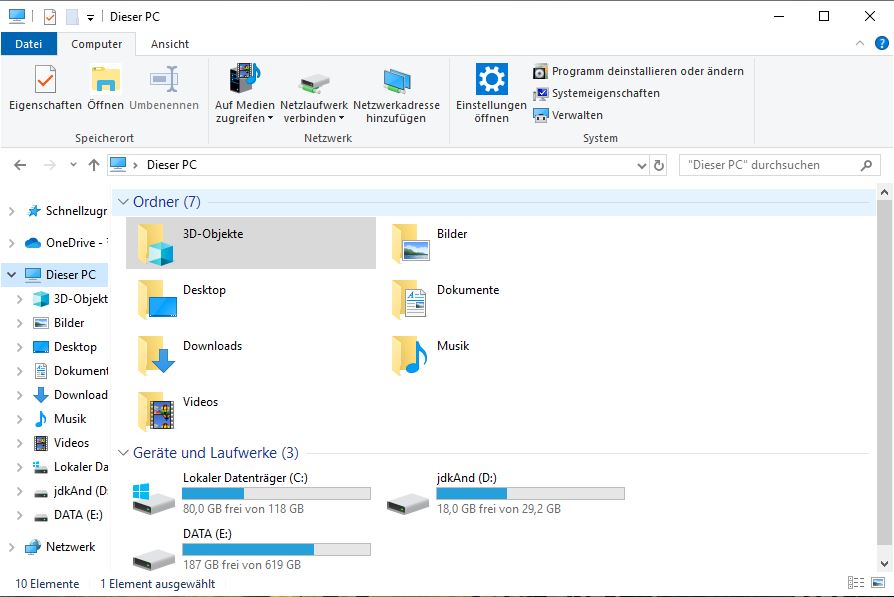Open Eigenschaften in the ribbon
894x597 pixels.
tap(45, 87)
